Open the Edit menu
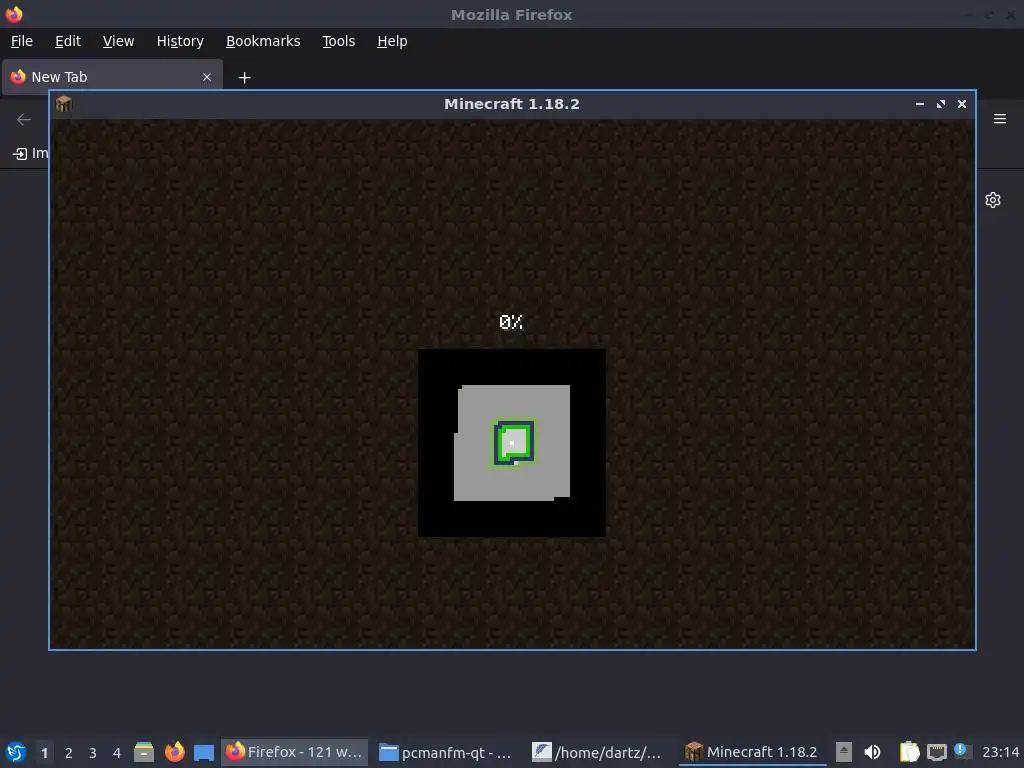1024x768 pixels. pos(68,41)
